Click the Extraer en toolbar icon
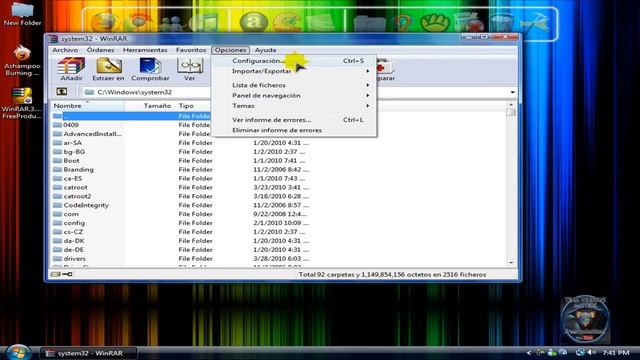640x360 pixels. tap(108, 69)
